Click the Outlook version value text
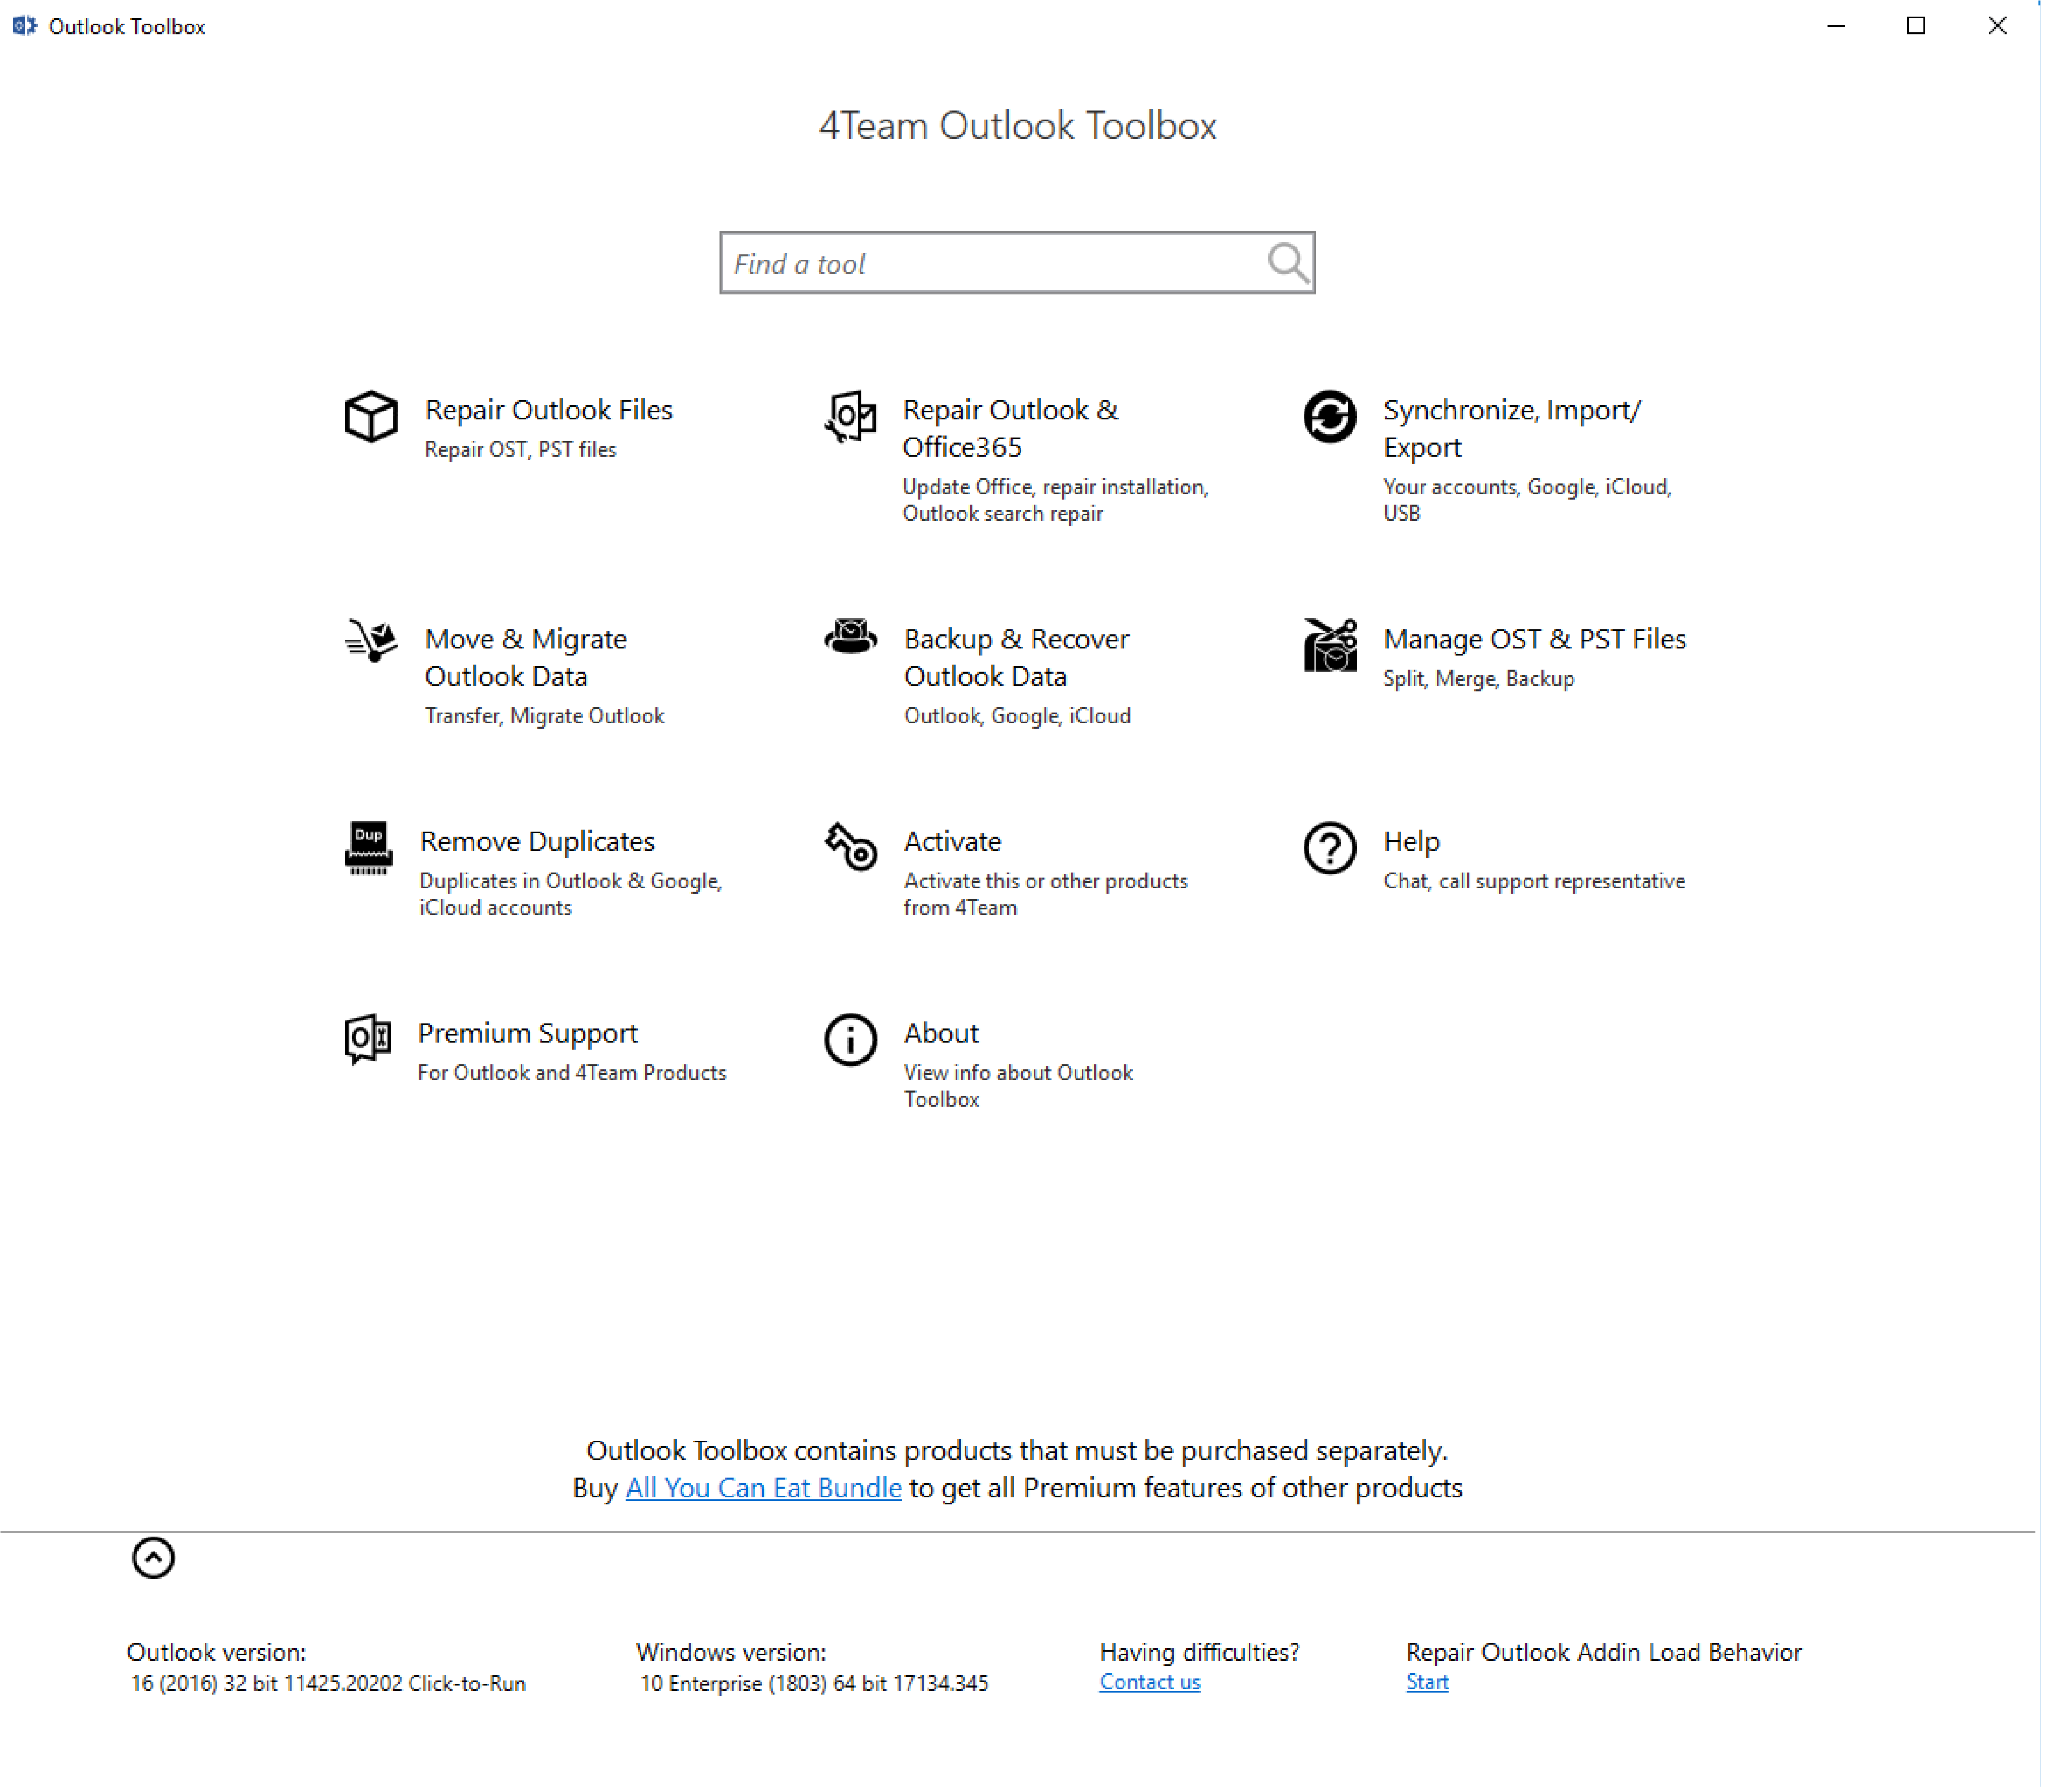Viewport: 2046px width, 1792px height. (328, 1684)
